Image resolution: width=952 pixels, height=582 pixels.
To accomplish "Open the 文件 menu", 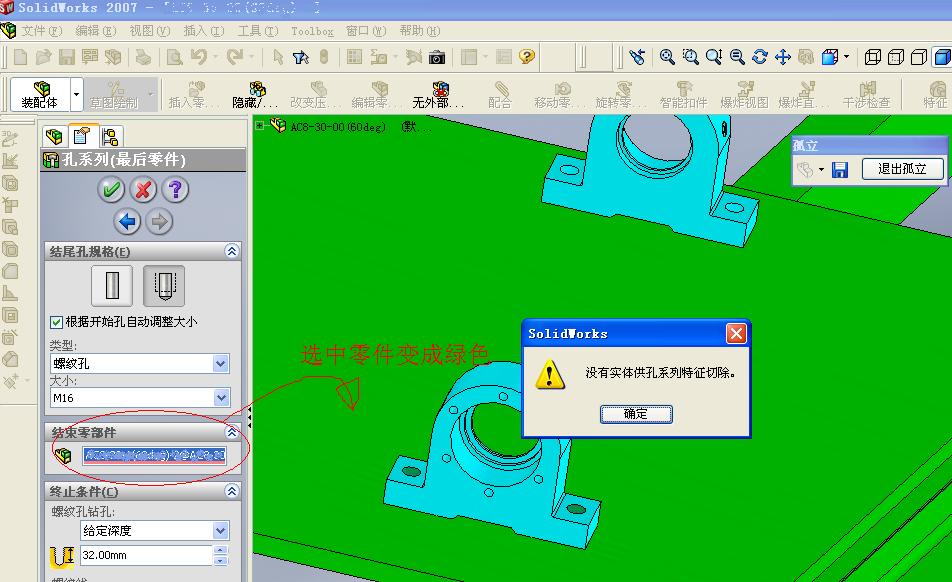I will pyautogui.click(x=42, y=31).
